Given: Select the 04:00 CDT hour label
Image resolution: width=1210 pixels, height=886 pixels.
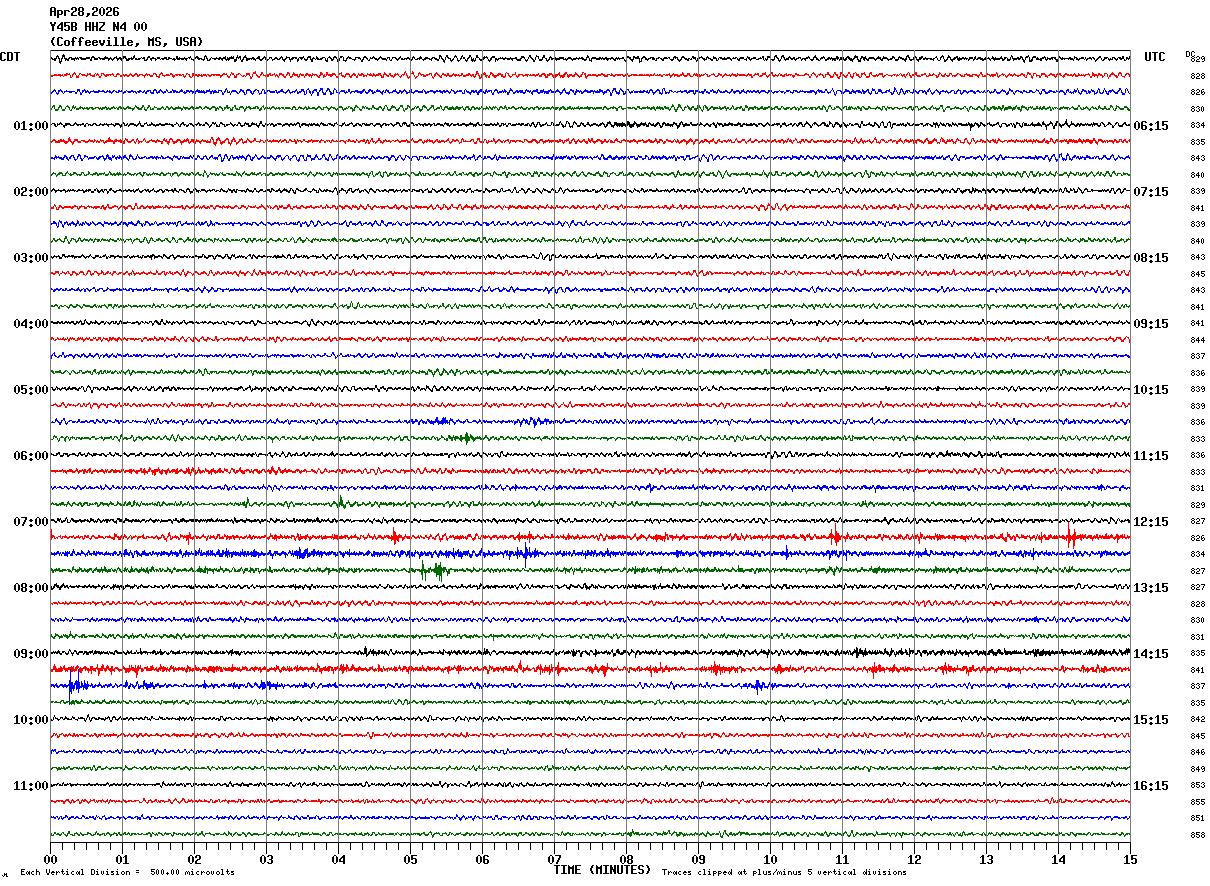Looking at the screenshot, I should [x=31, y=324].
